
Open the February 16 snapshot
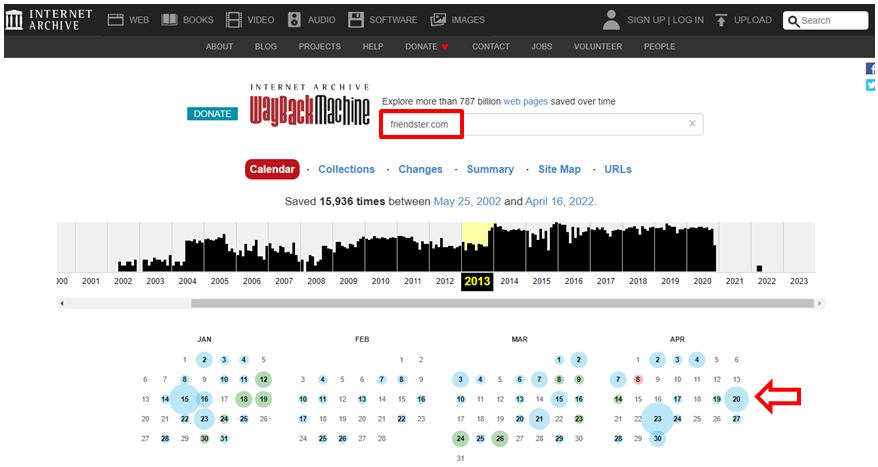(421, 399)
